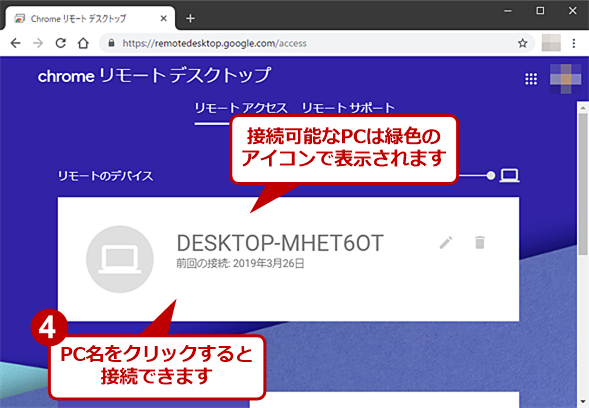Click the scrollbar up arrow
Viewport: 589px width, 408px height.
[583, 107]
